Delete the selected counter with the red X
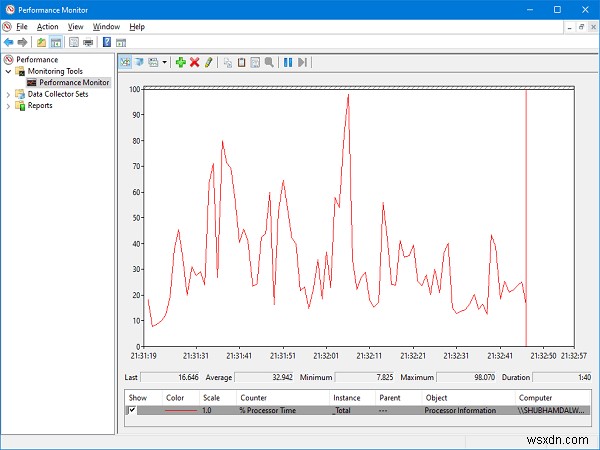 (x=194, y=62)
